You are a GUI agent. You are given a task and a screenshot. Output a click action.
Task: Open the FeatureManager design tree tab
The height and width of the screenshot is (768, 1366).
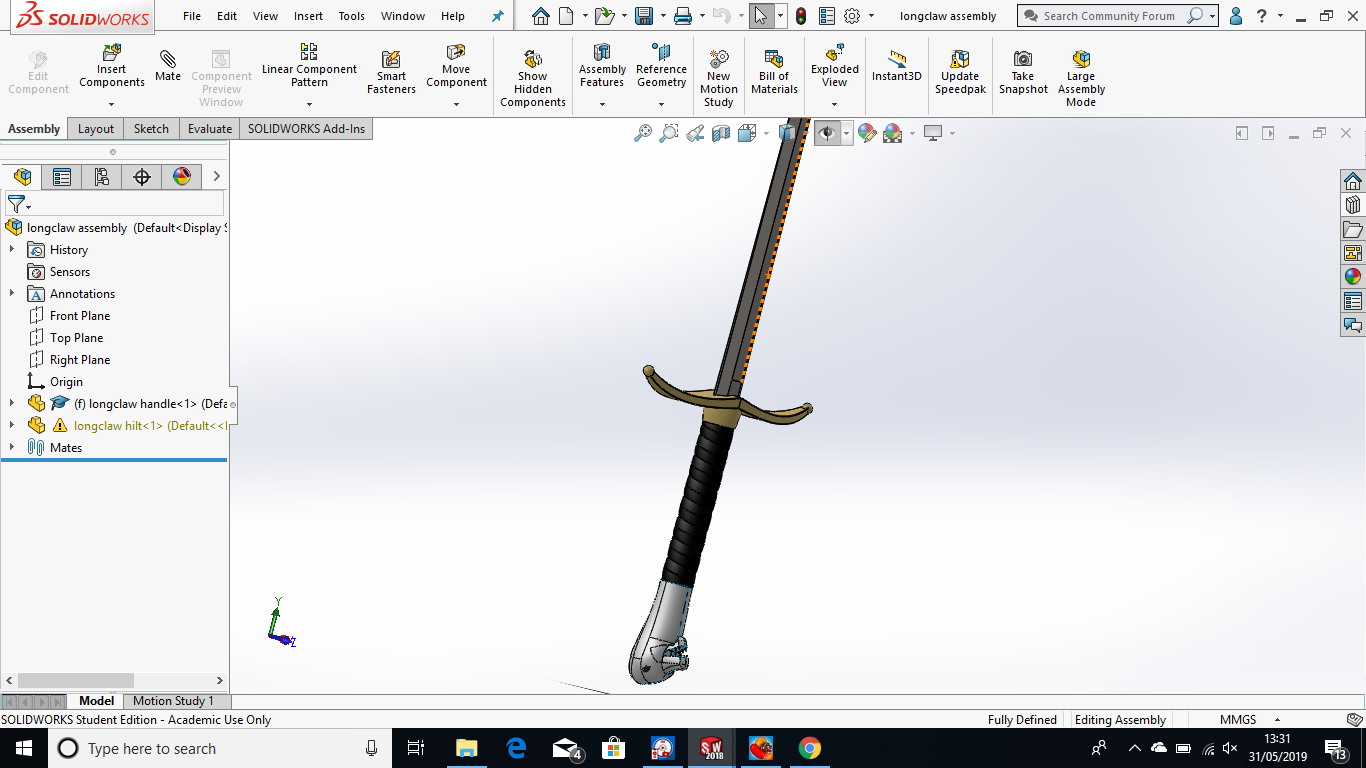click(x=22, y=177)
